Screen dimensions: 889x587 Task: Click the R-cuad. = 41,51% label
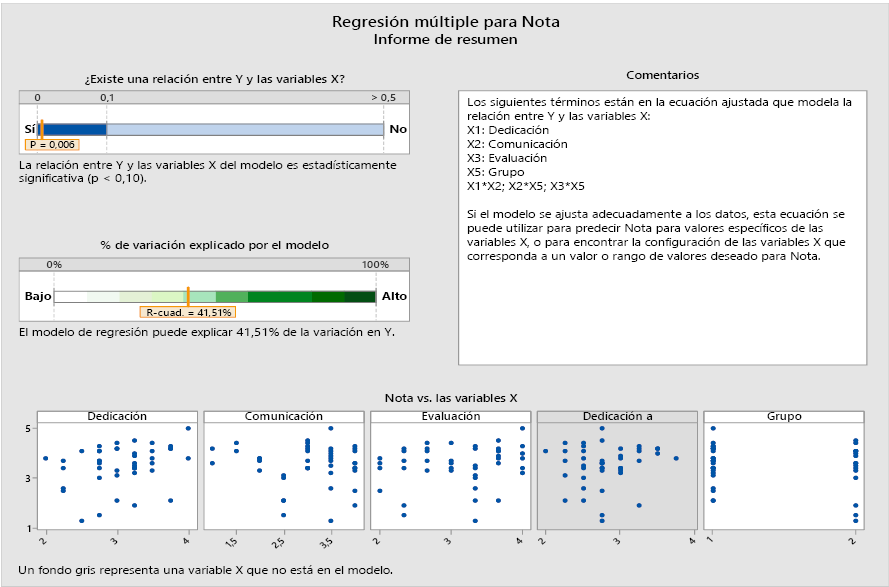[189, 312]
